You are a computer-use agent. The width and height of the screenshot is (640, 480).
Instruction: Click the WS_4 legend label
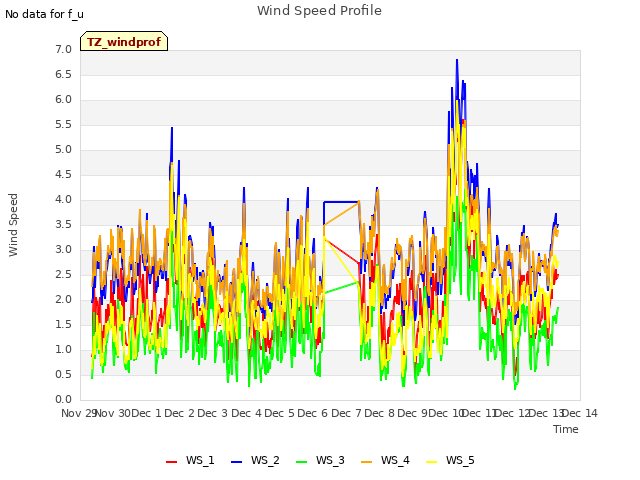(x=395, y=460)
